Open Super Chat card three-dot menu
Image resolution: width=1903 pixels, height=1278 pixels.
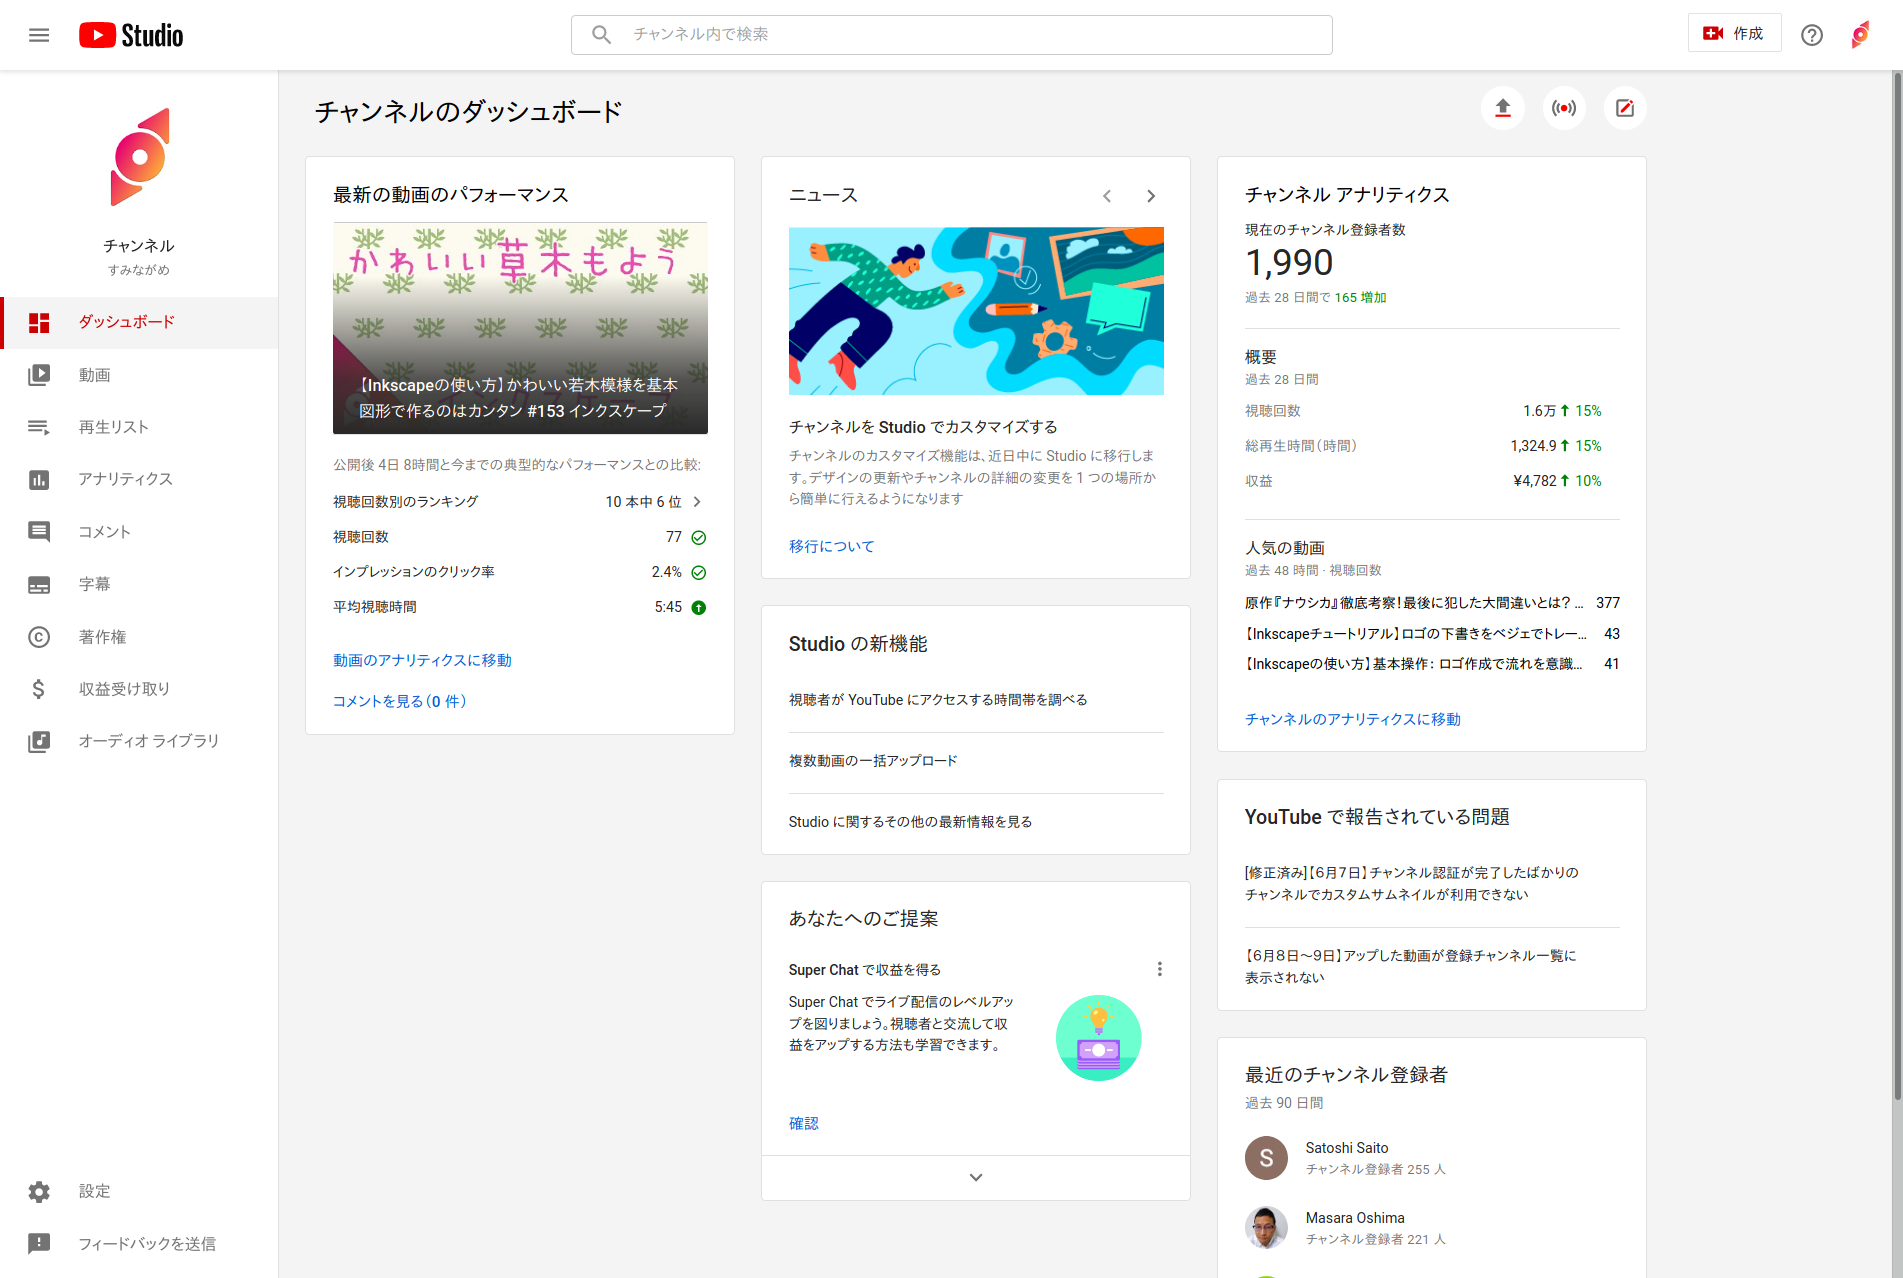1159,969
